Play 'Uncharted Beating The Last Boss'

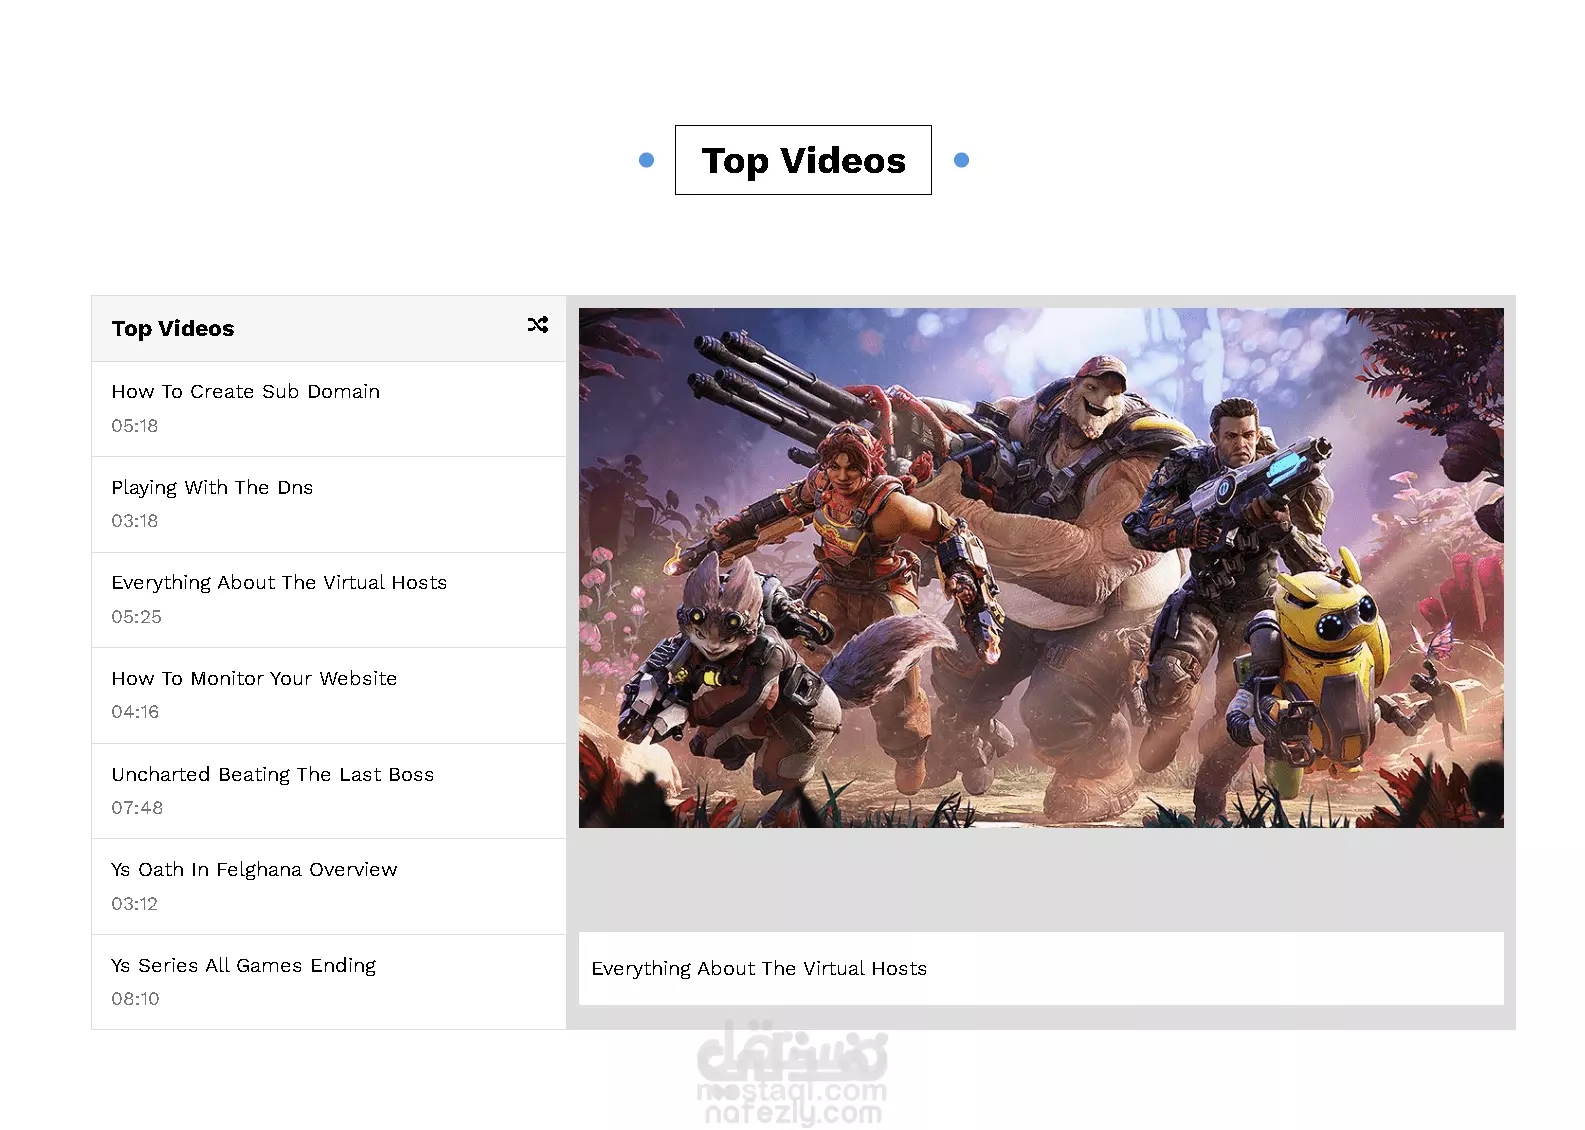pyautogui.click(x=329, y=791)
